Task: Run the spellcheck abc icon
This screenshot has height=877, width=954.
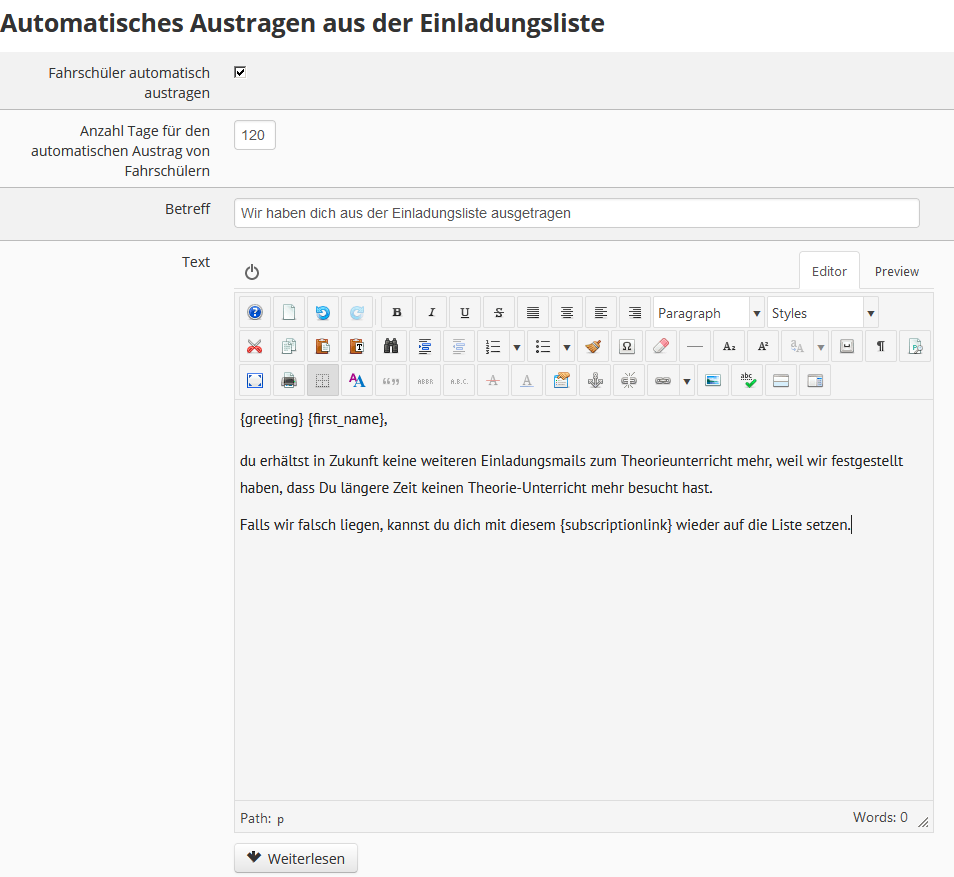Action: coord(746,381)
